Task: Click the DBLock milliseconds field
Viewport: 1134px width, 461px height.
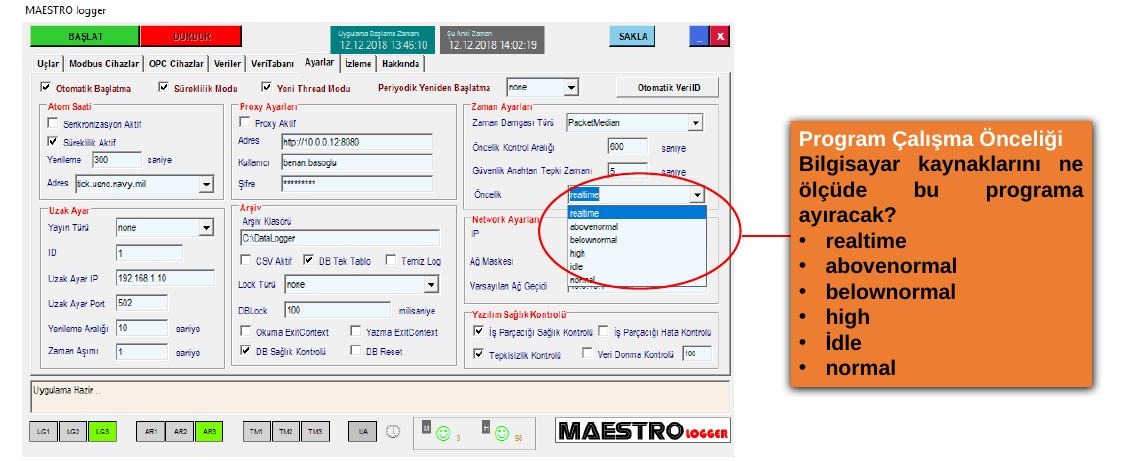Action: [337, 310]
